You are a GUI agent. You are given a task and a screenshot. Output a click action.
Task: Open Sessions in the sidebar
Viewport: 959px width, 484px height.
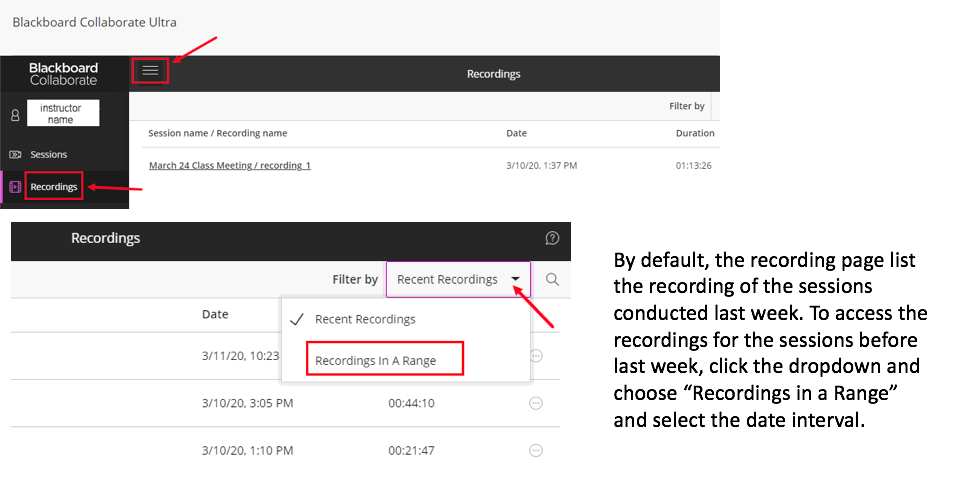(x=48, y=155)
